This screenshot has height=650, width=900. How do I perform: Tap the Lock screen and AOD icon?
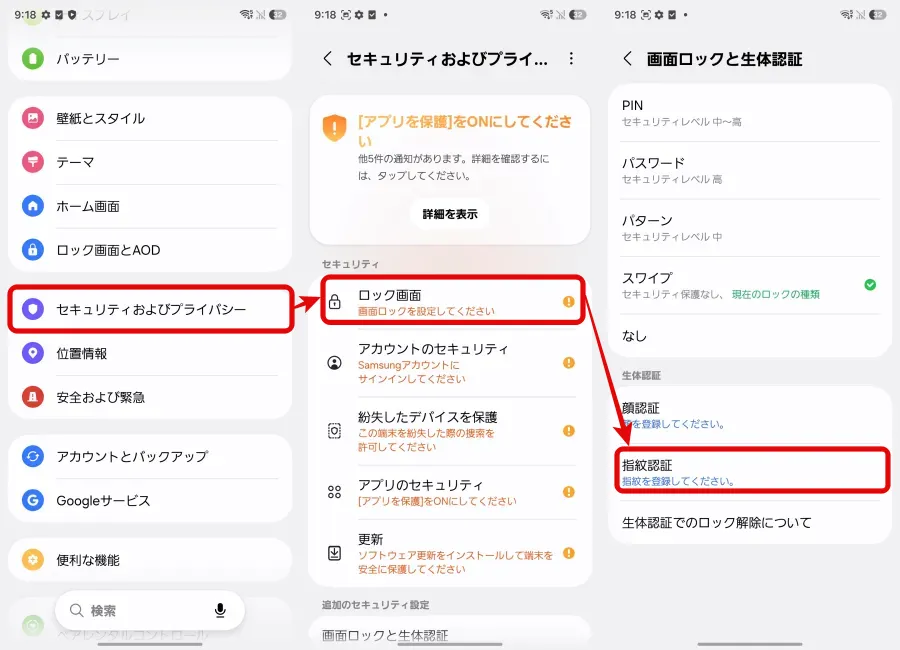coord(33,250)
